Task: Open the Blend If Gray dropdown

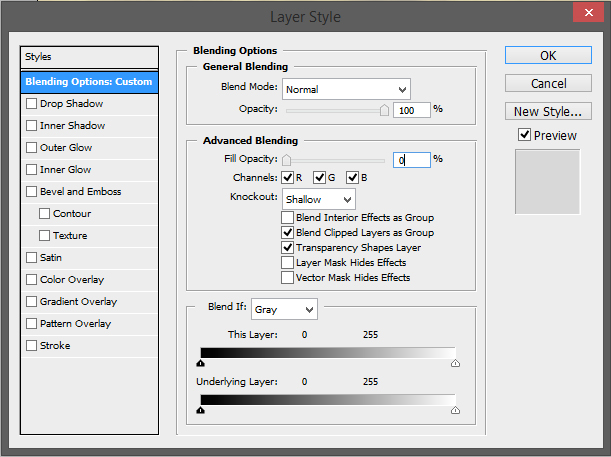Action: (x=284, y=309)
